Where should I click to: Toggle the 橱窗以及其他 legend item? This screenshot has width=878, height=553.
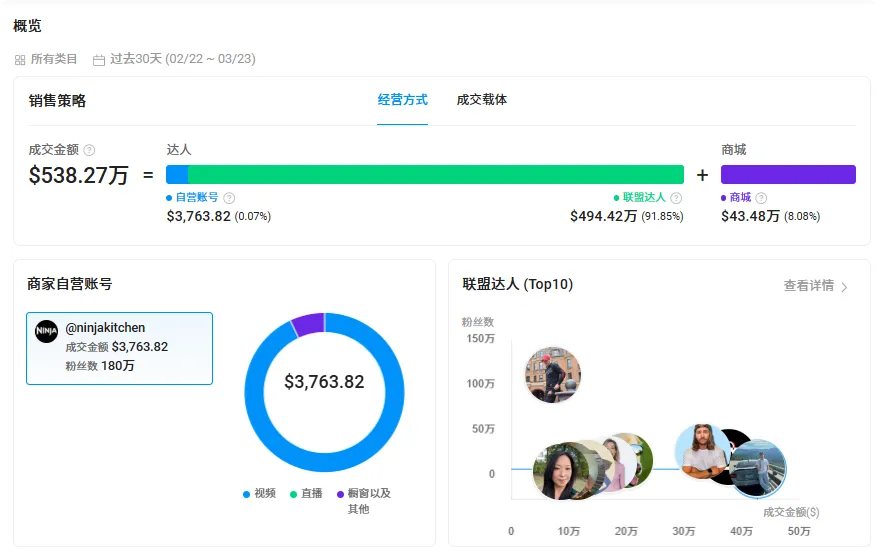(364, 494)
